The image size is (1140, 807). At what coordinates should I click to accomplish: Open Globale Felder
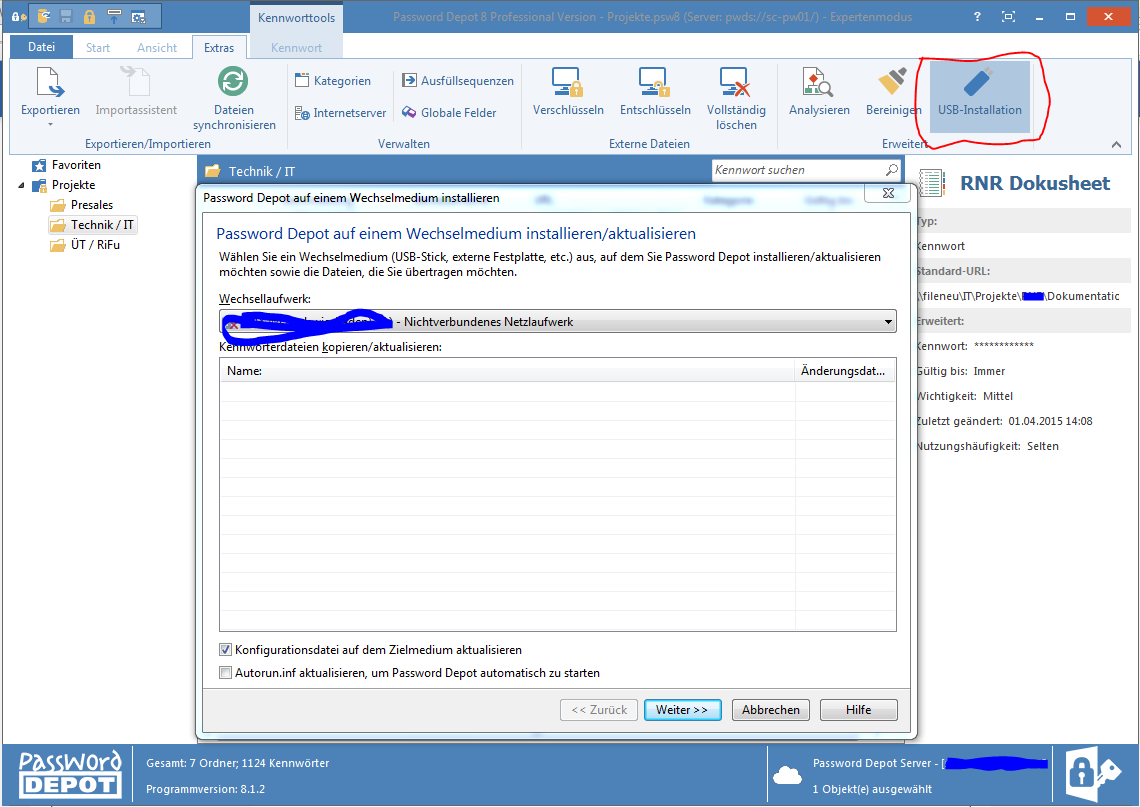click(x=449, y=113)
